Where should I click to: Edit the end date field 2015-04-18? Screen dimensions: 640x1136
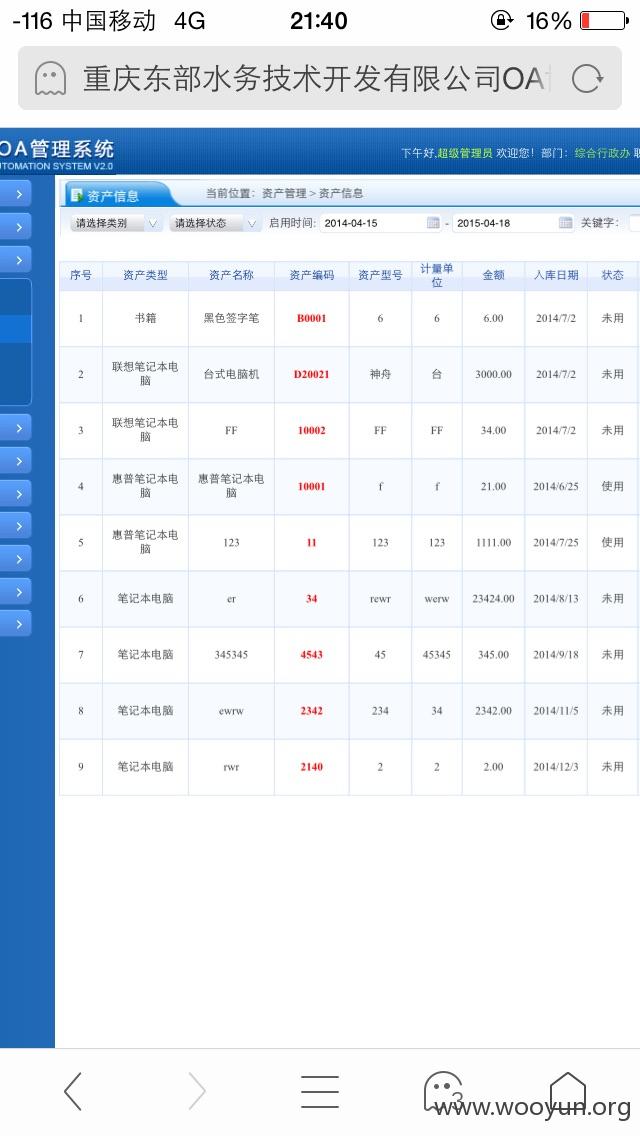pos(513,223)
